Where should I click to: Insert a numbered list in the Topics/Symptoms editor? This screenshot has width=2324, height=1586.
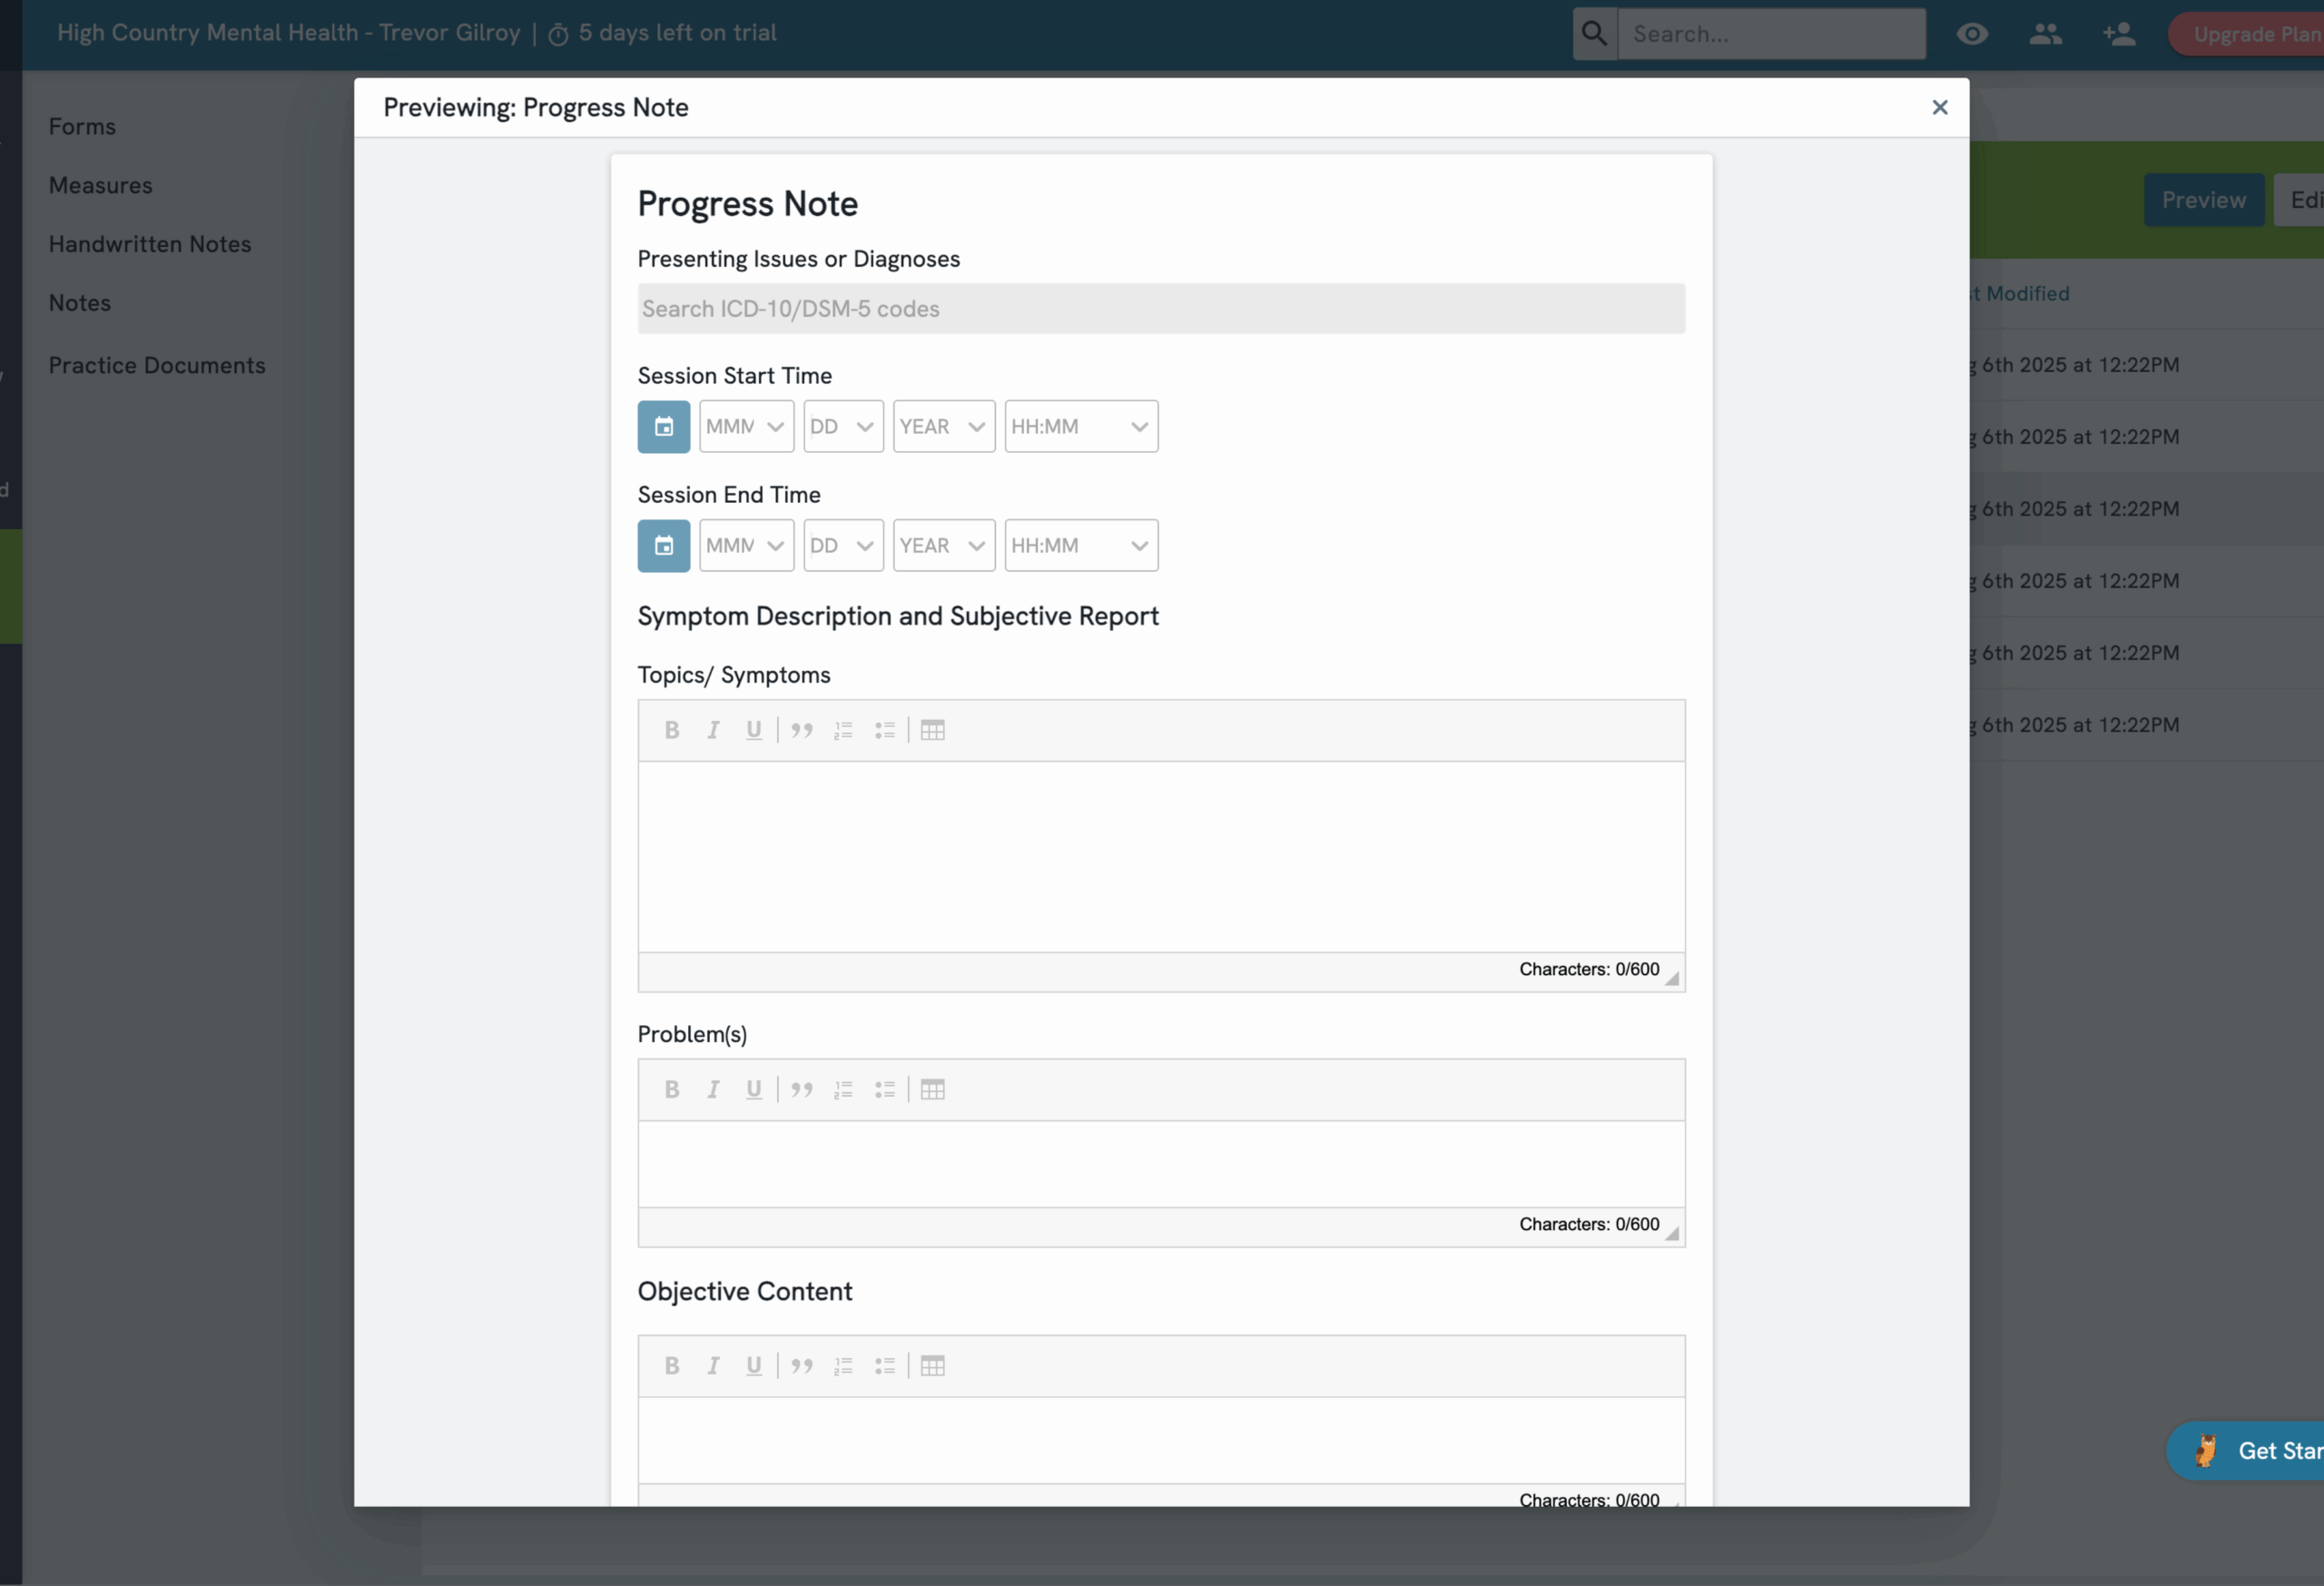843,730
